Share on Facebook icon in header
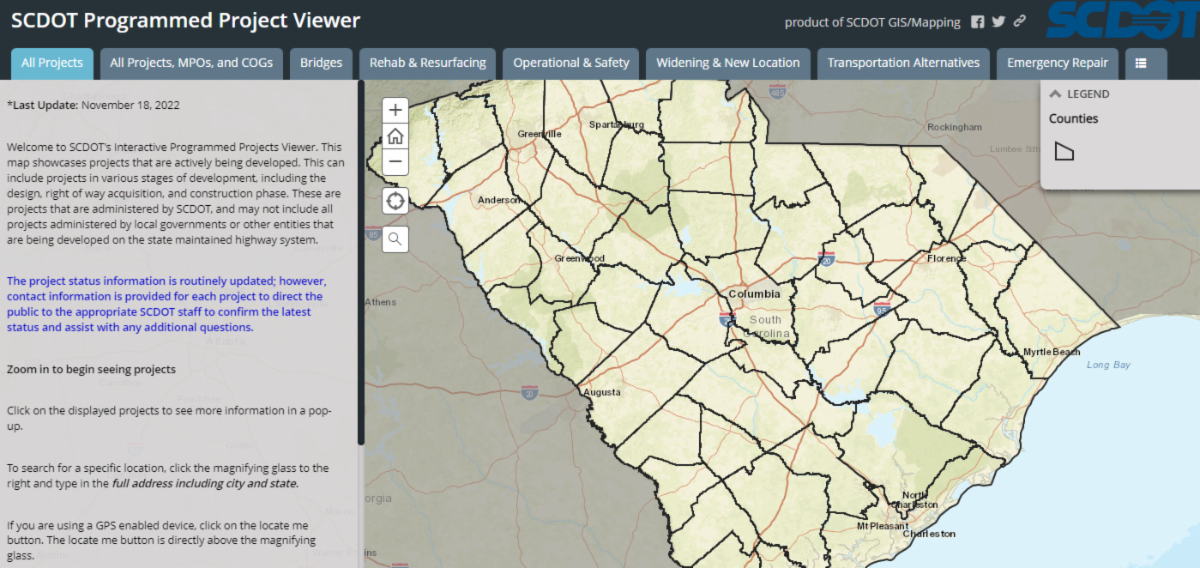 pos(978,22)
